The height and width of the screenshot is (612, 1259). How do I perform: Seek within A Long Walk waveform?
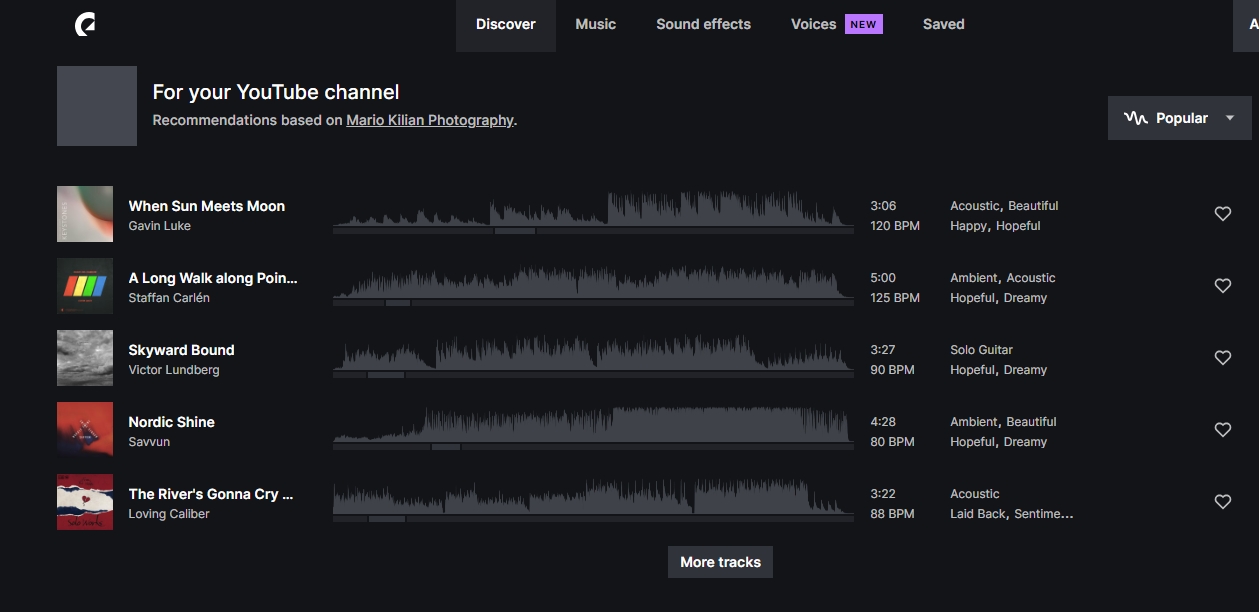tap(593, 283)
